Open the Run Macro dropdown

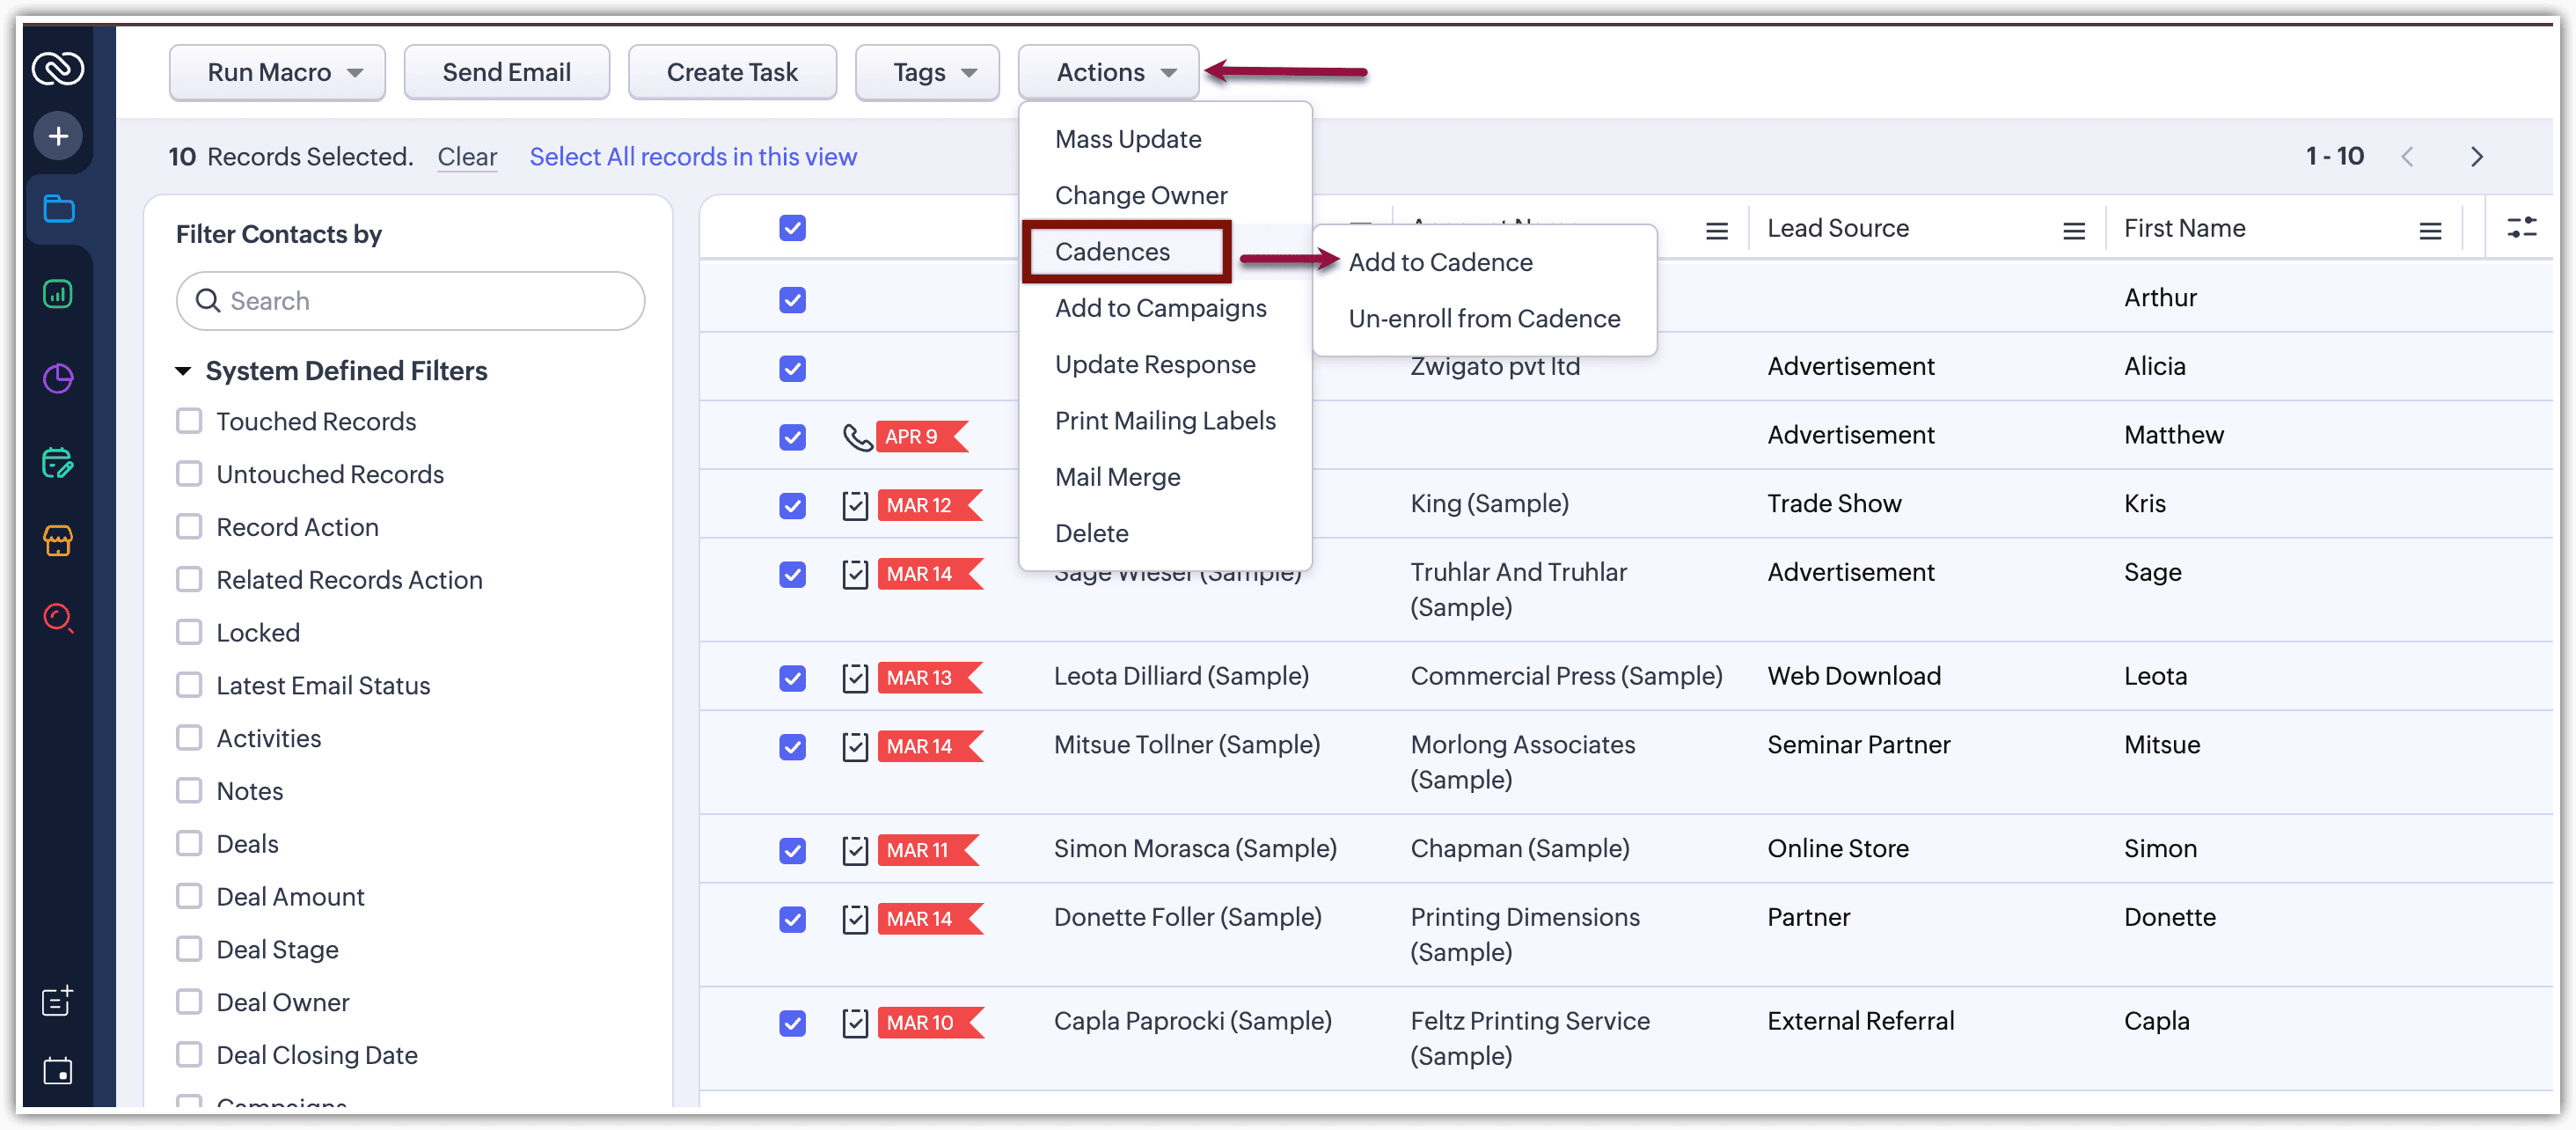pos(277,72)
